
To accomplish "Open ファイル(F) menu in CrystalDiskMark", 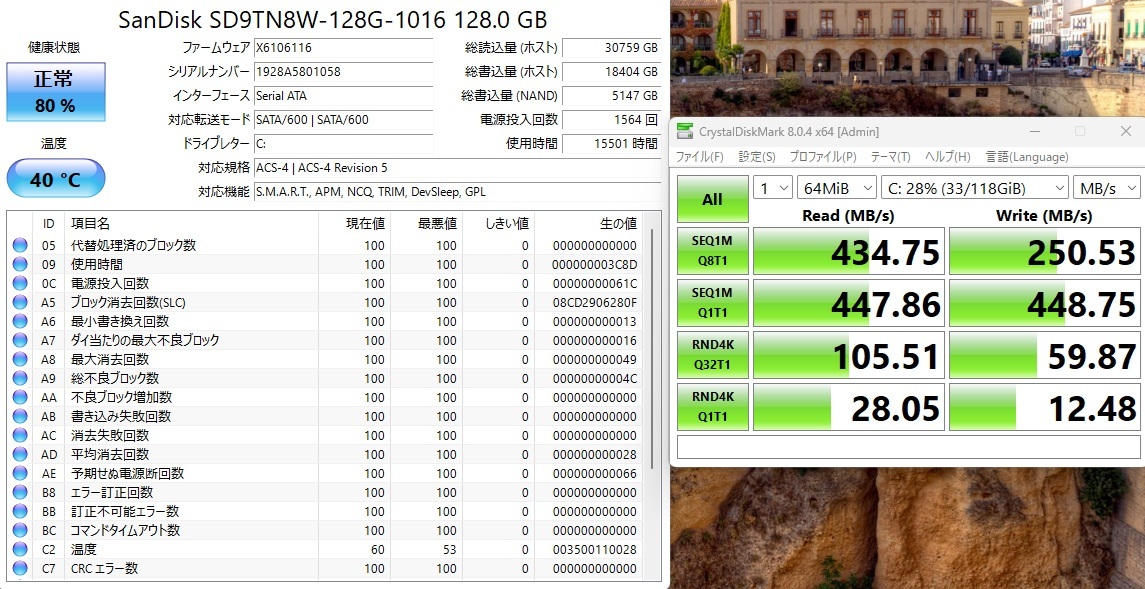I will coord(700,157).
